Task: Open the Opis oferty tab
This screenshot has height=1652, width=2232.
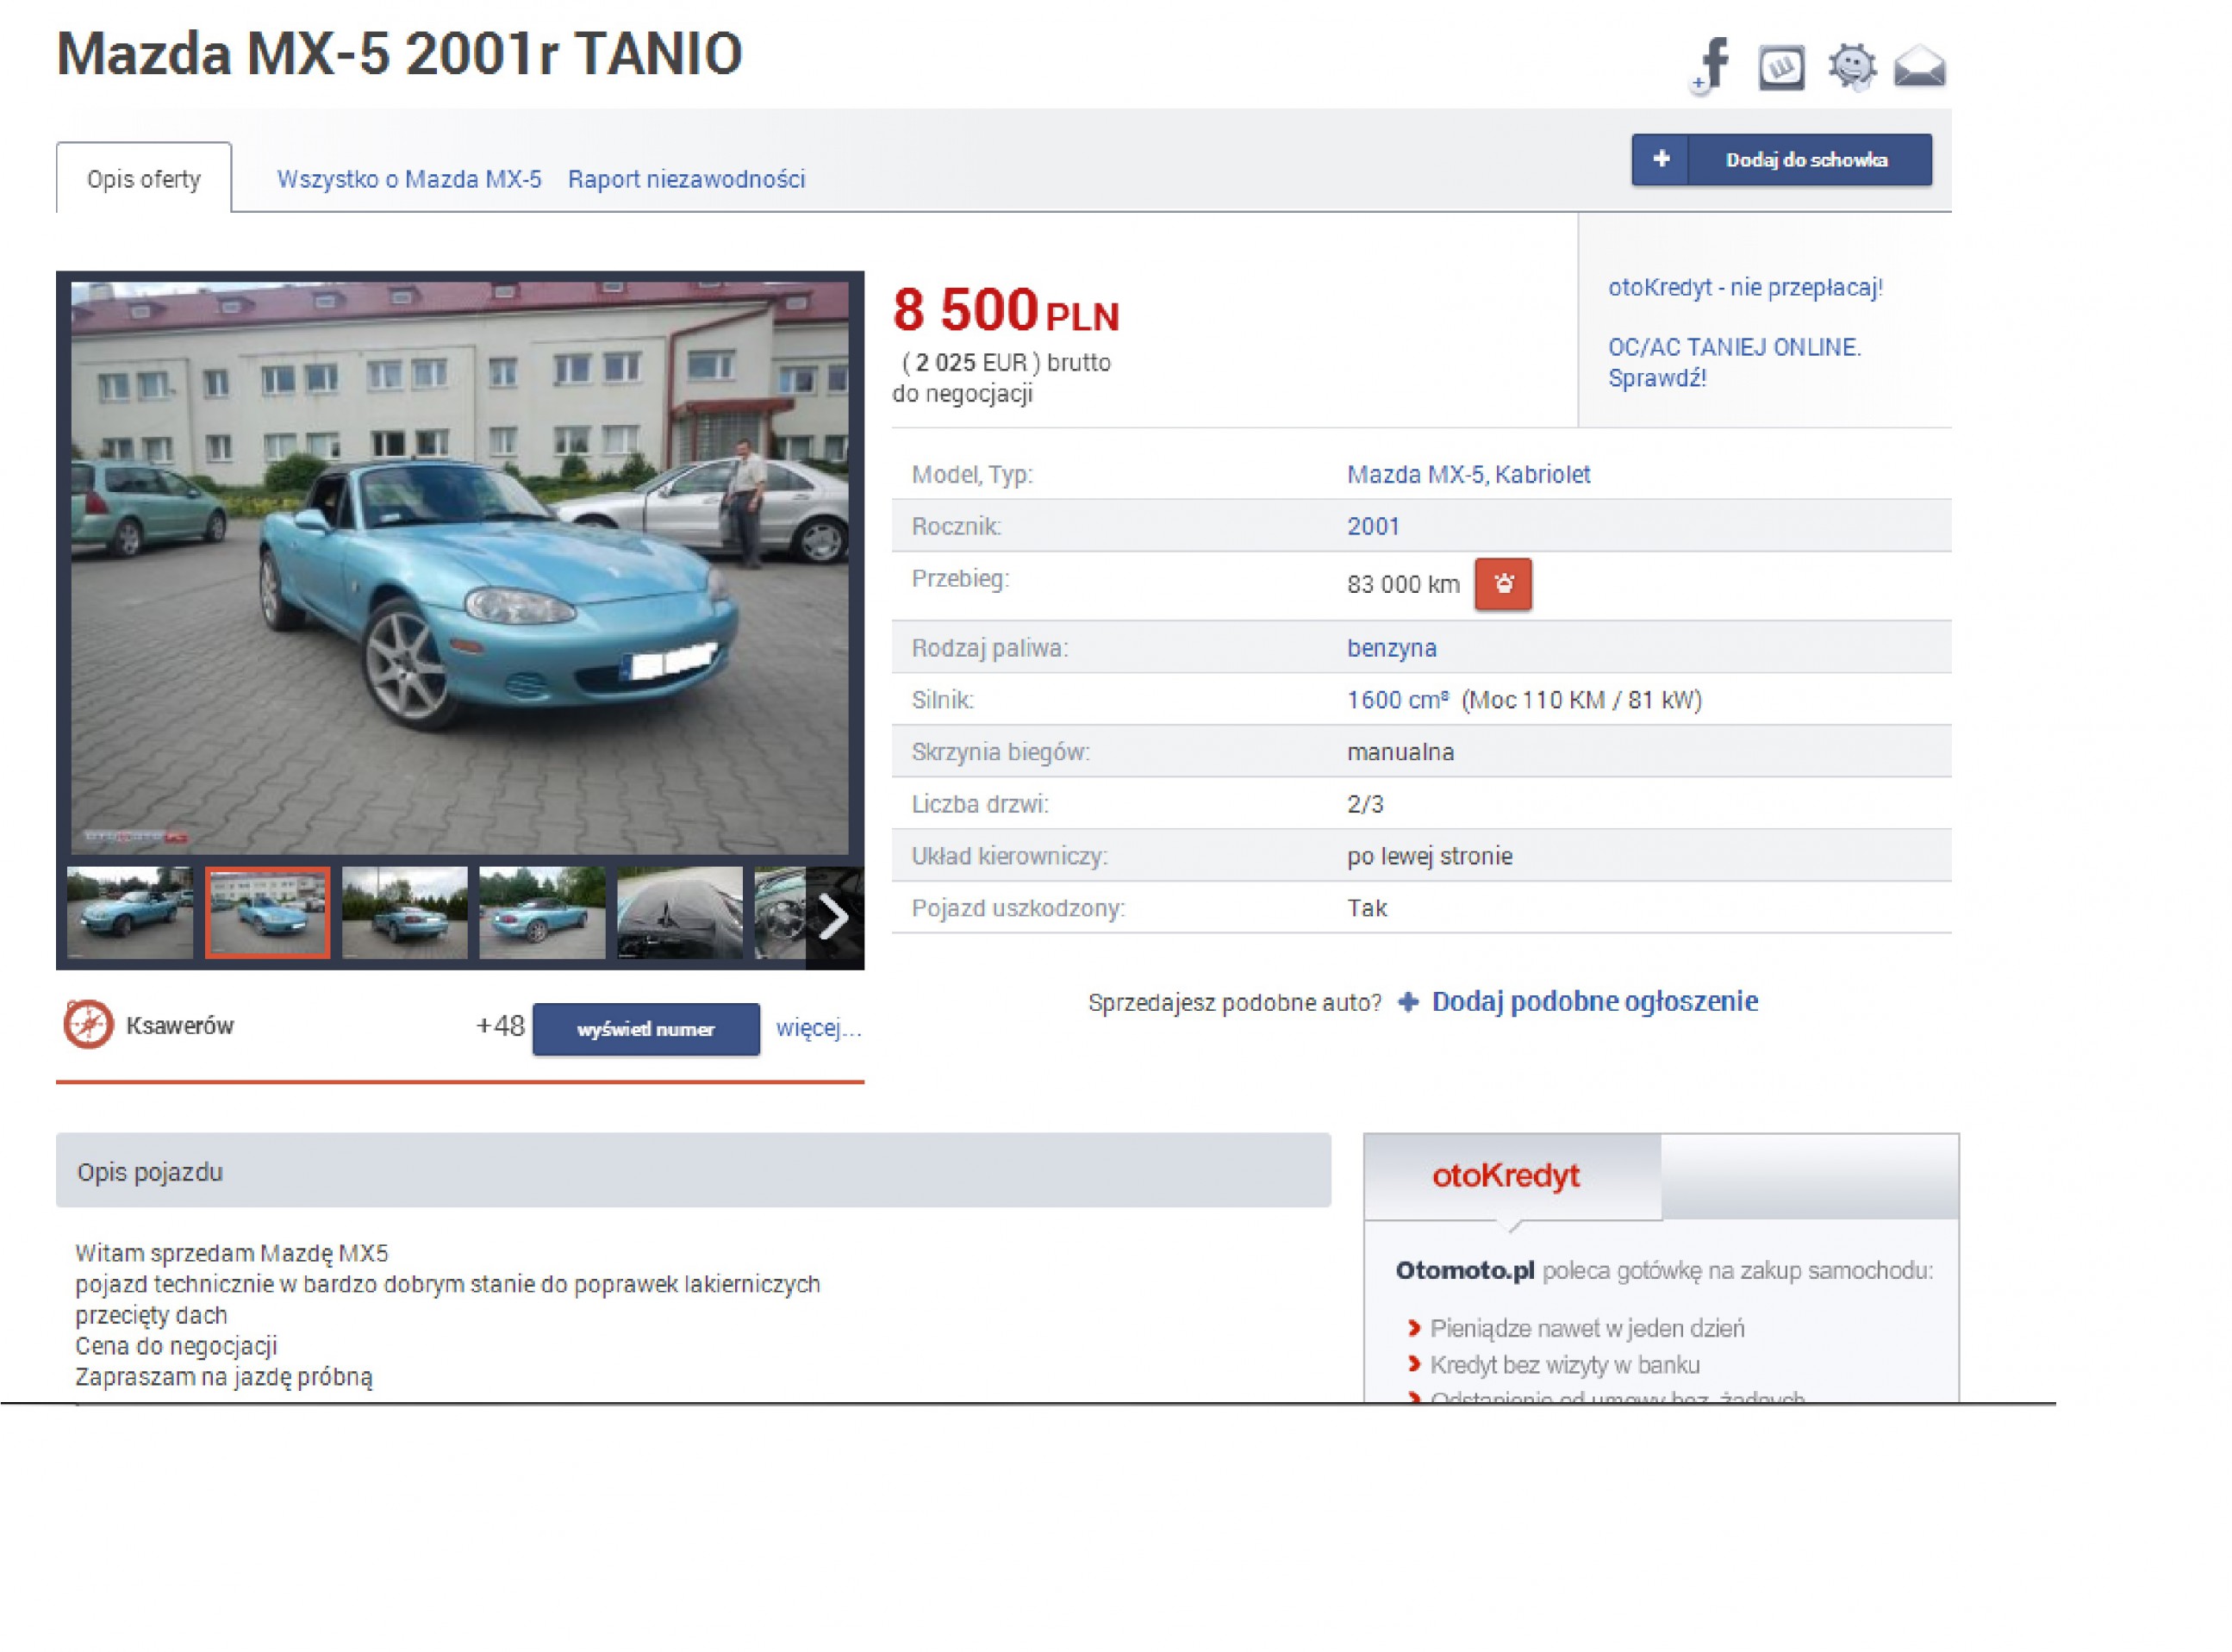Action: click(144, 179)
